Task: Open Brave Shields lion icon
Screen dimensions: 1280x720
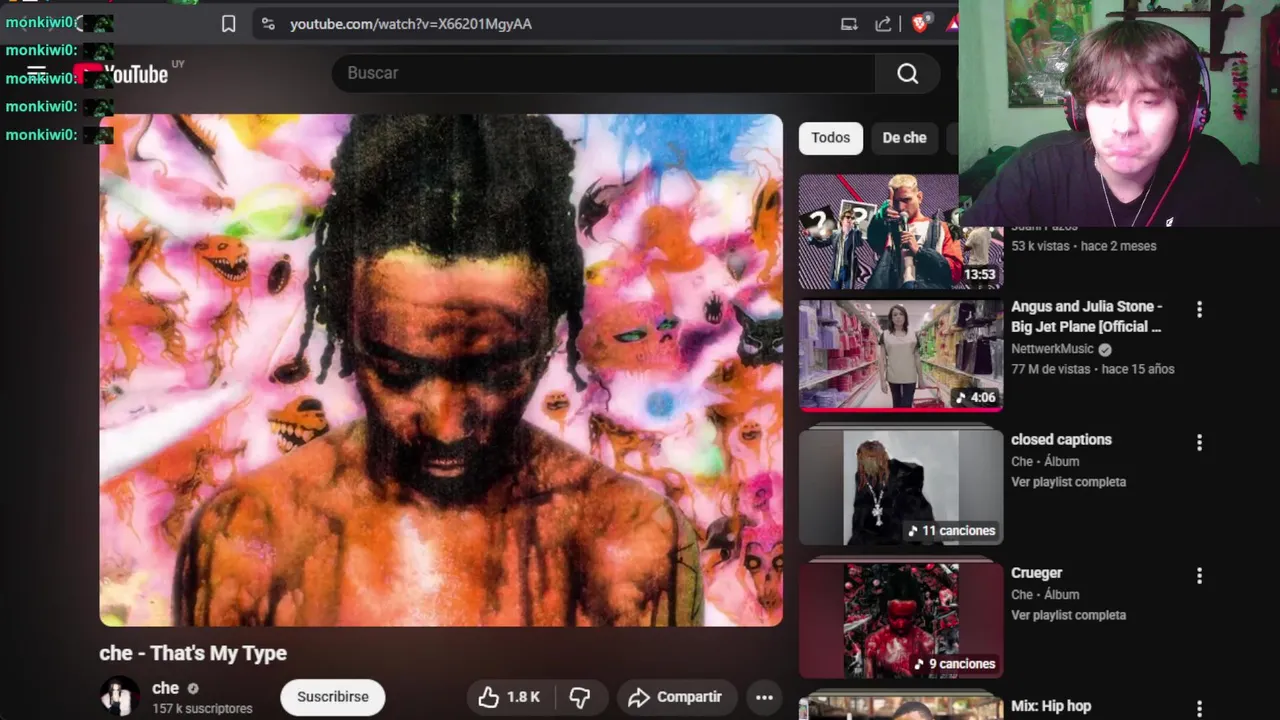Action: 920,23
